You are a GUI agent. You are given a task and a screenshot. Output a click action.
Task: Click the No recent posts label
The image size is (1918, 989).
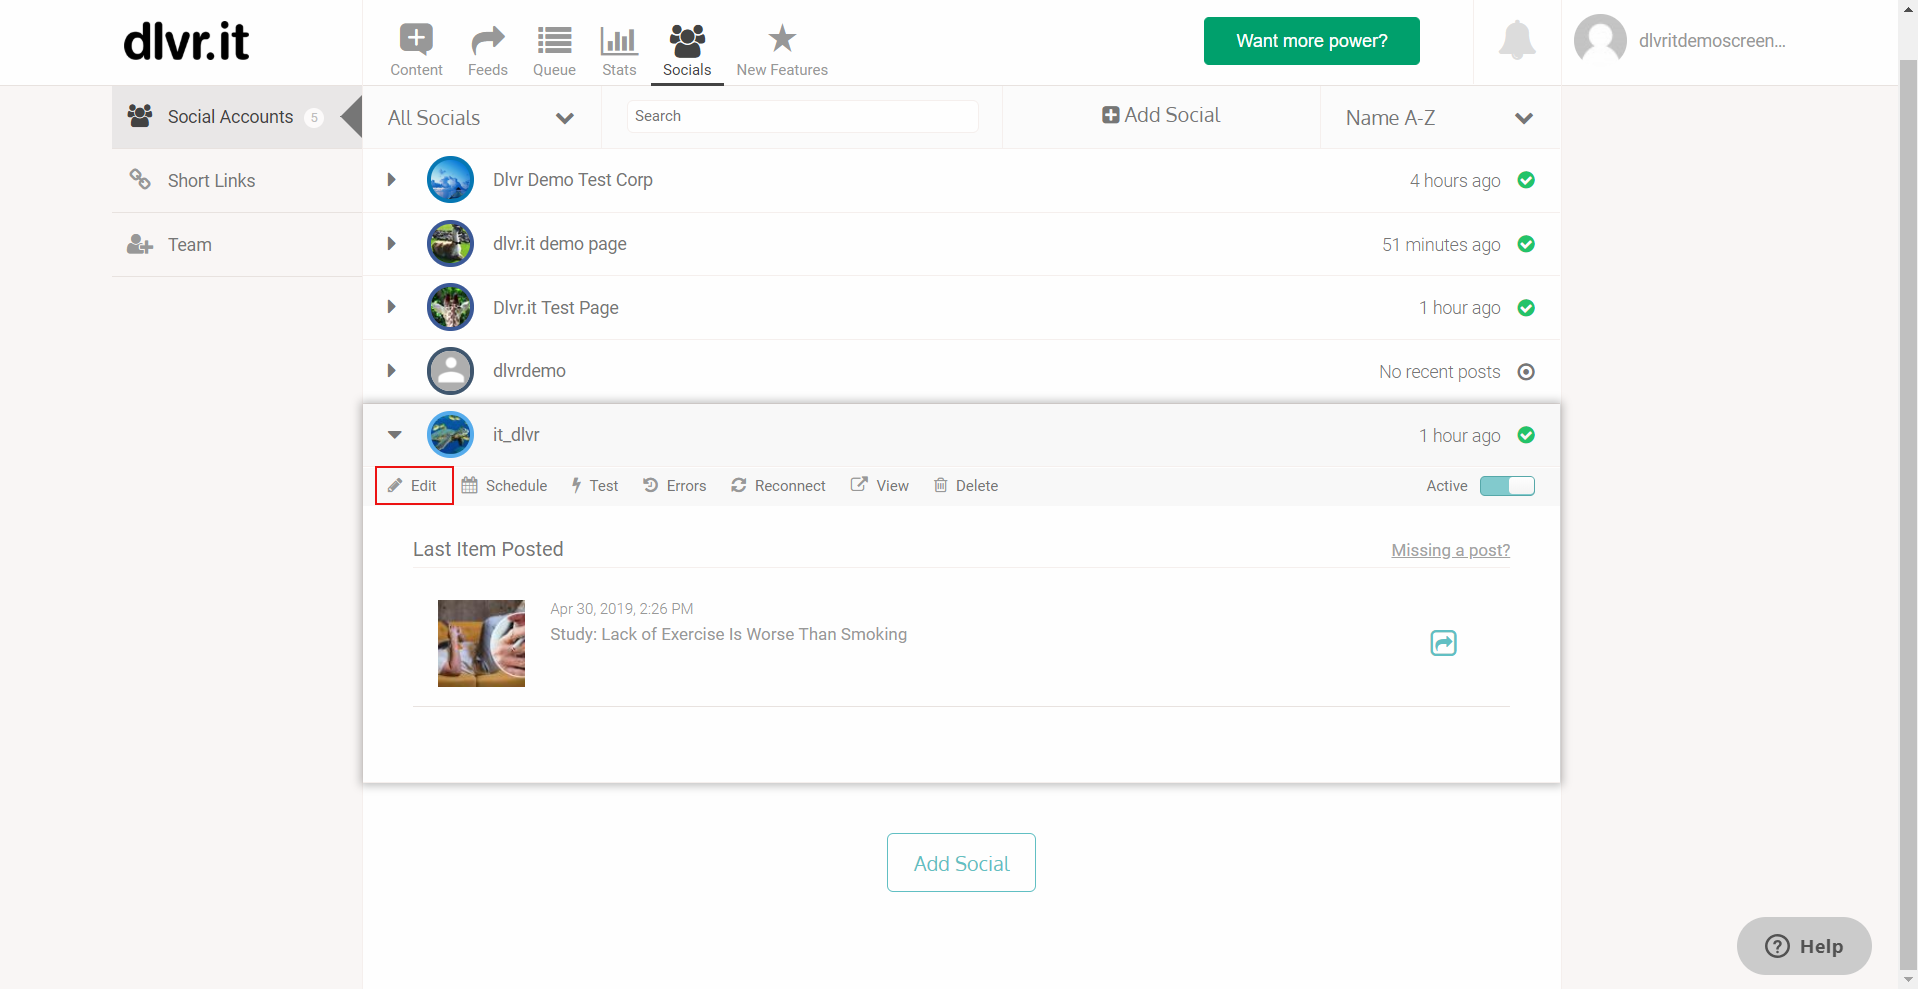pyautogui.click(x=1439, y=372)
